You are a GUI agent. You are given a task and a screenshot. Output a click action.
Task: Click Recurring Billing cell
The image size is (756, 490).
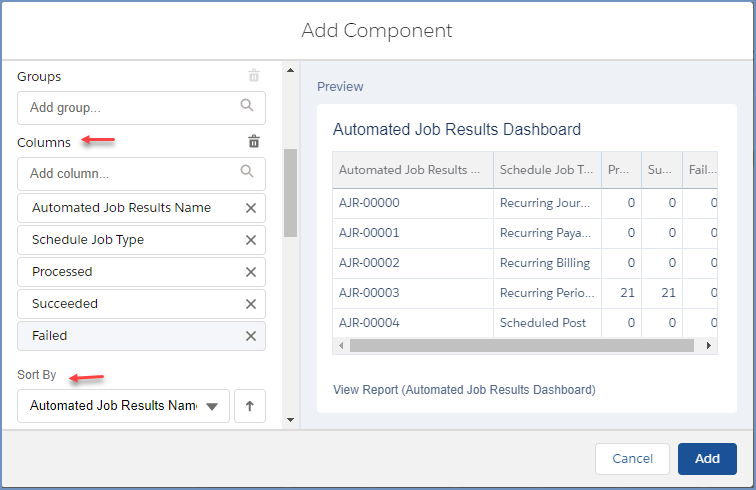tap(547, 263)
